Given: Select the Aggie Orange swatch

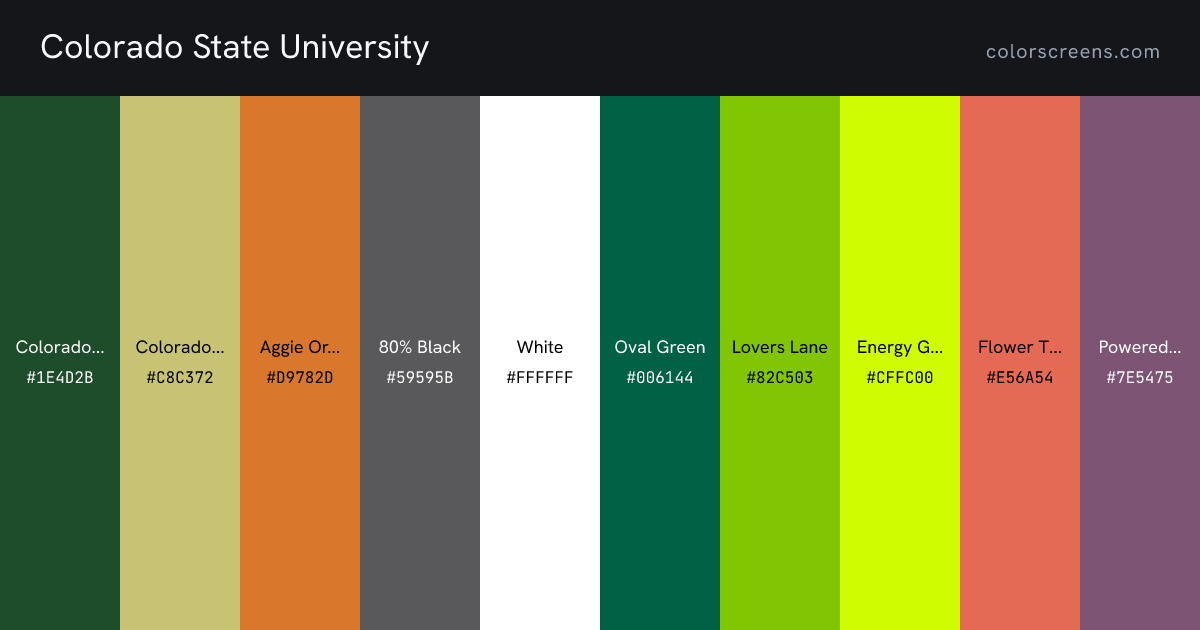Looking at the screenshot, I should pyautogui.click(x=300, y=363).
